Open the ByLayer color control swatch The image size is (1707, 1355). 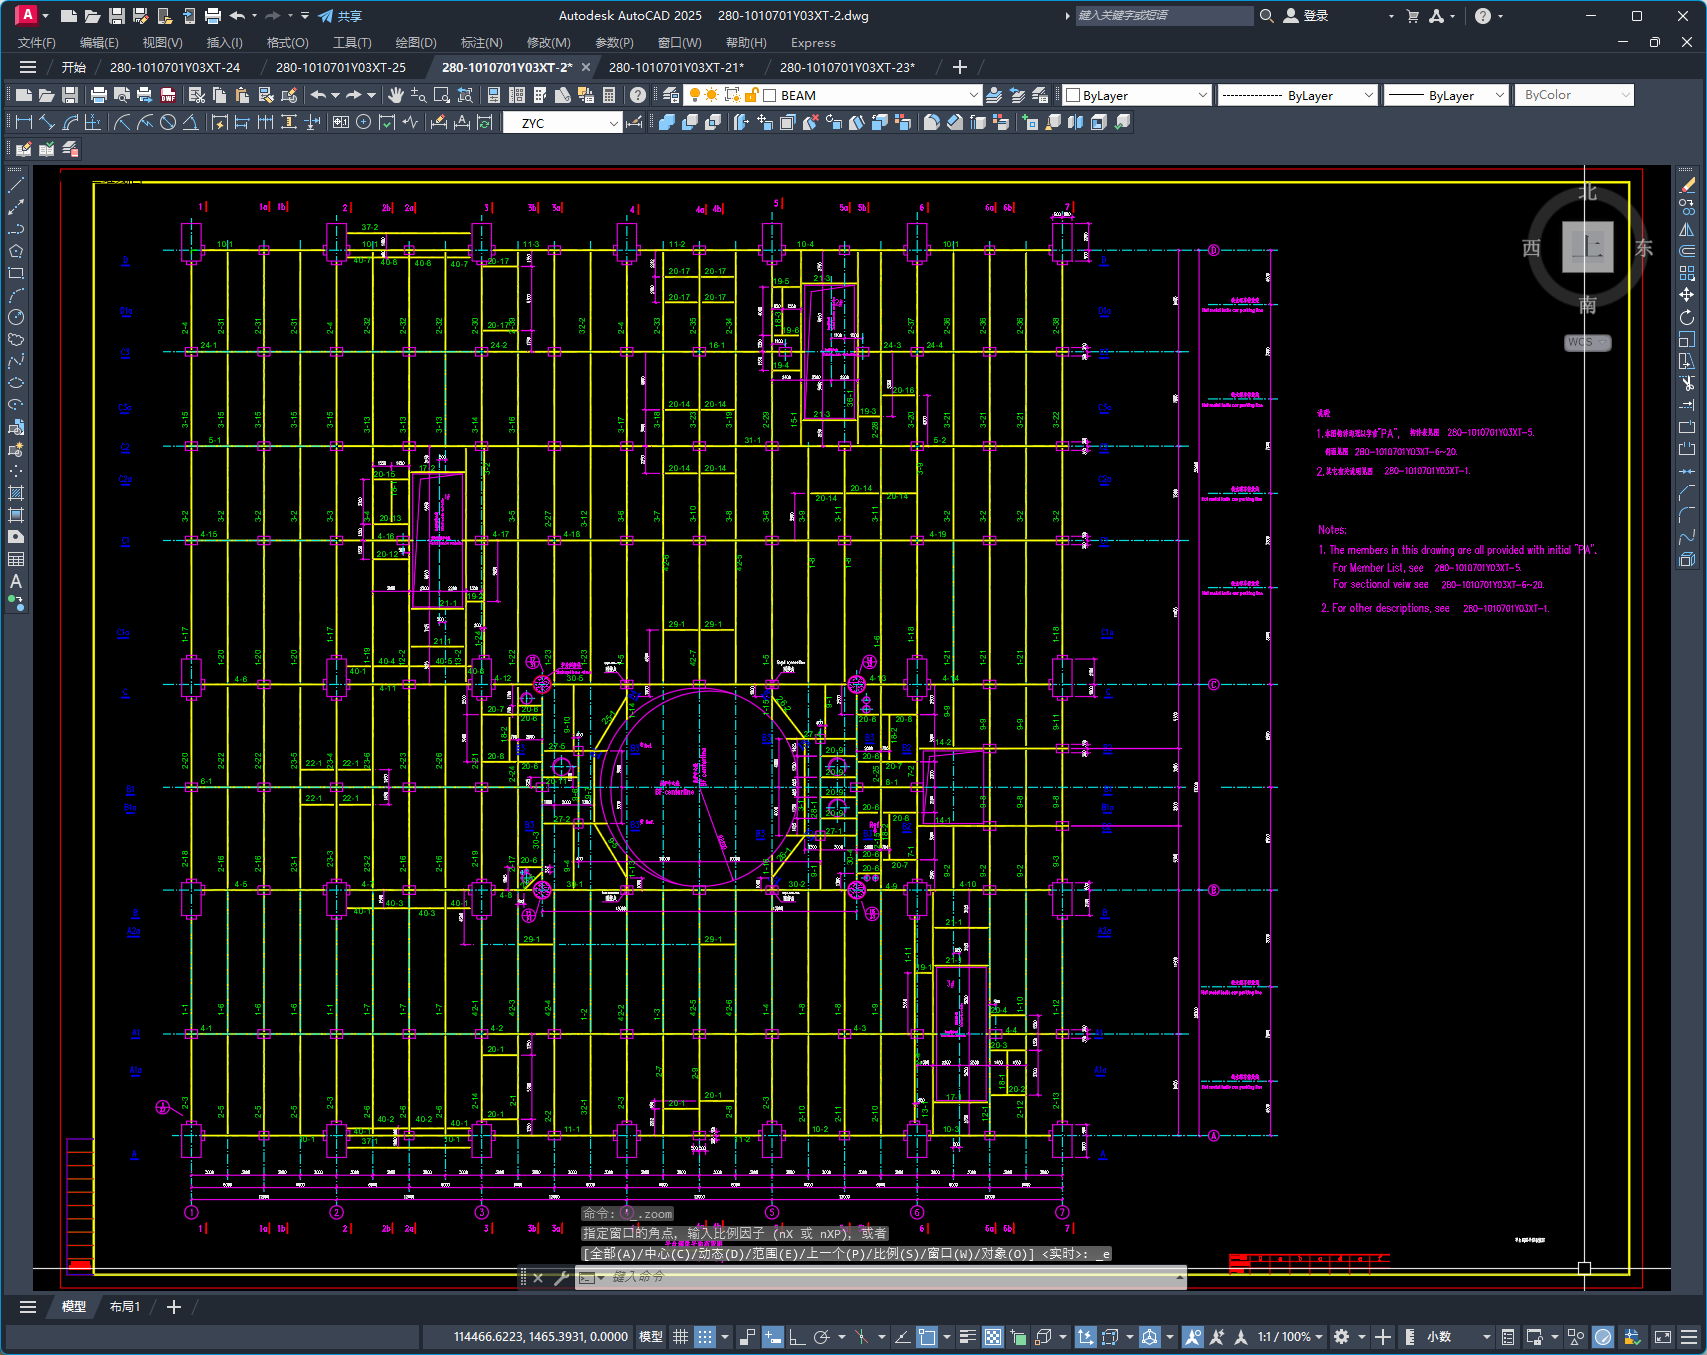pos(1073,95)
